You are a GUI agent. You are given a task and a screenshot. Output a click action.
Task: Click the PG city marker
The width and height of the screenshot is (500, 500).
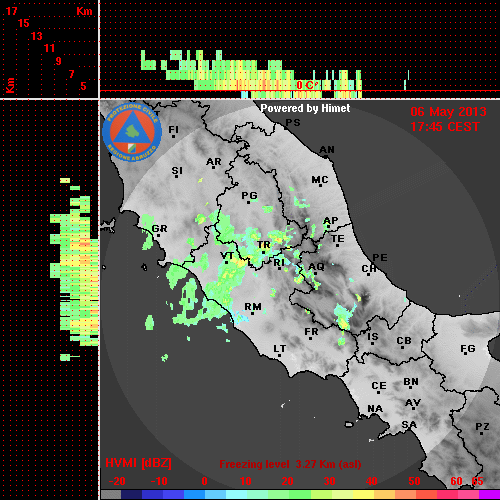[x=249, y=202]
